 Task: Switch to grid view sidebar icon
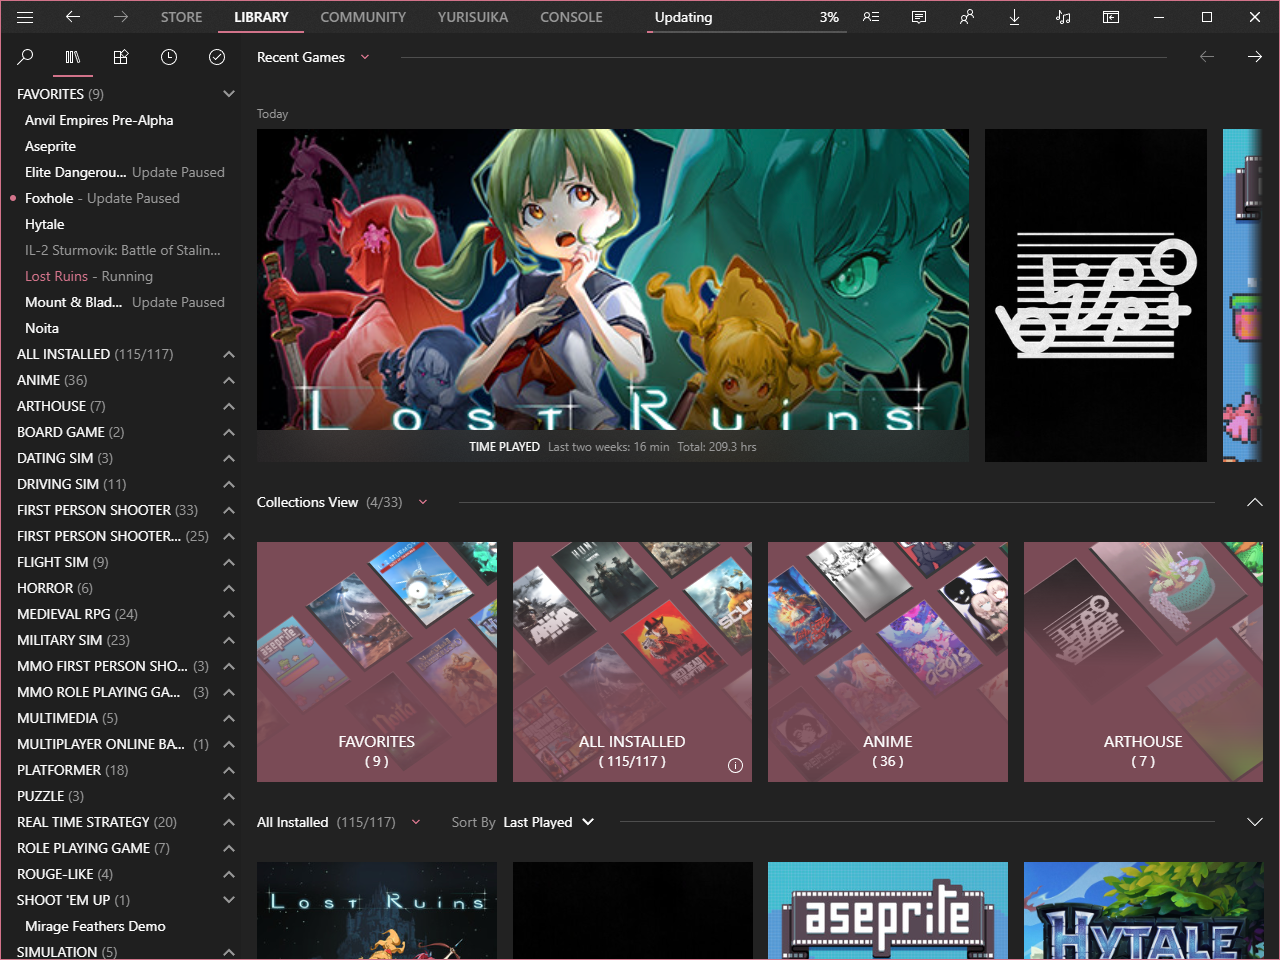click(121, 57)
